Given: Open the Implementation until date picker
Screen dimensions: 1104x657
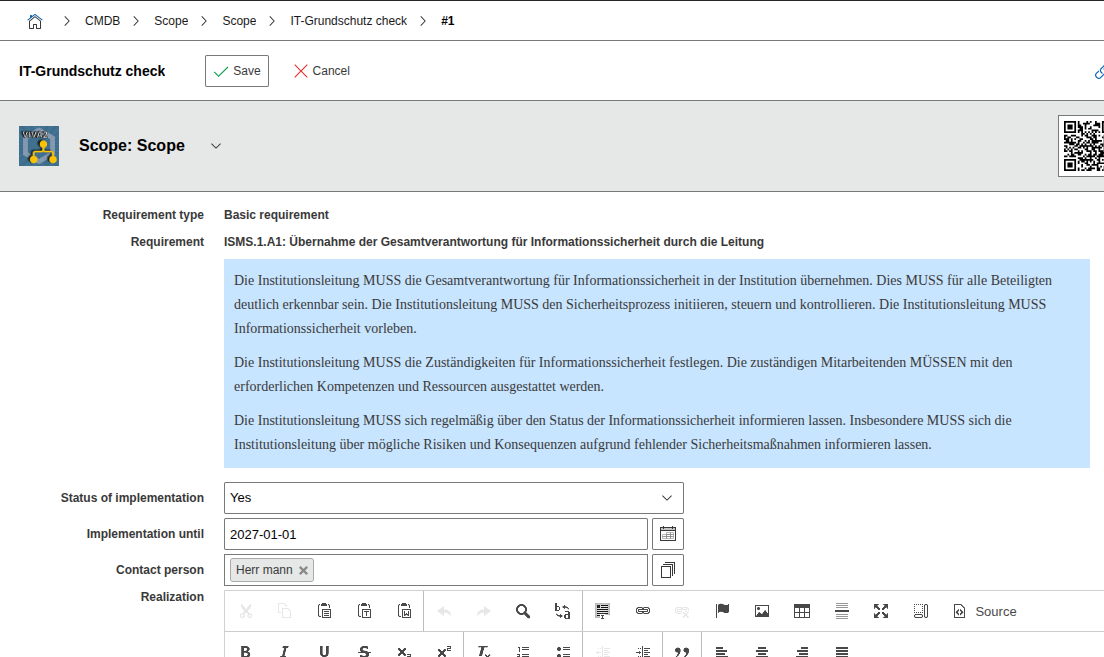Looking at the screenshot, I should 667,533.
